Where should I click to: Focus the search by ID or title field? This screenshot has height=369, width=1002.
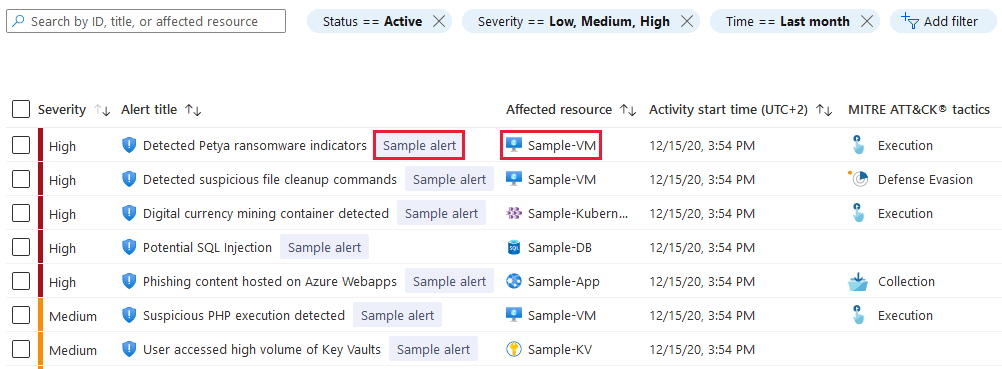coord(146,21)
